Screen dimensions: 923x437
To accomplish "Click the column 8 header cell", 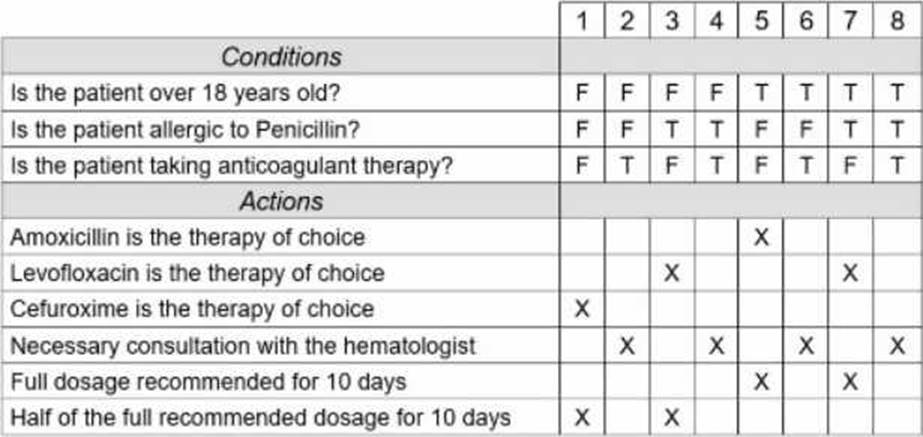I will pyautogui.click(x=898, y=21).
